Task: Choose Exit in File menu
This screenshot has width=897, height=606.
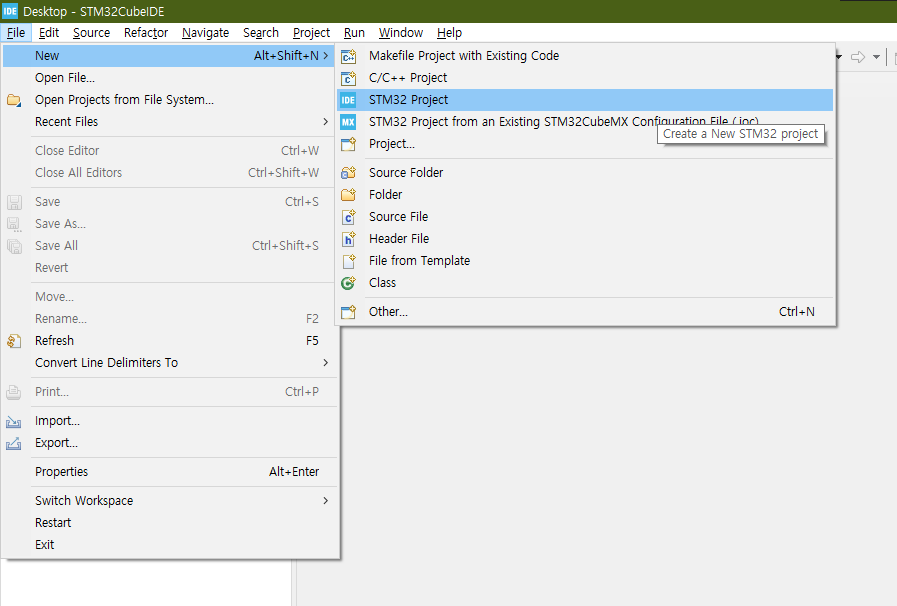Action: point(168,545)
